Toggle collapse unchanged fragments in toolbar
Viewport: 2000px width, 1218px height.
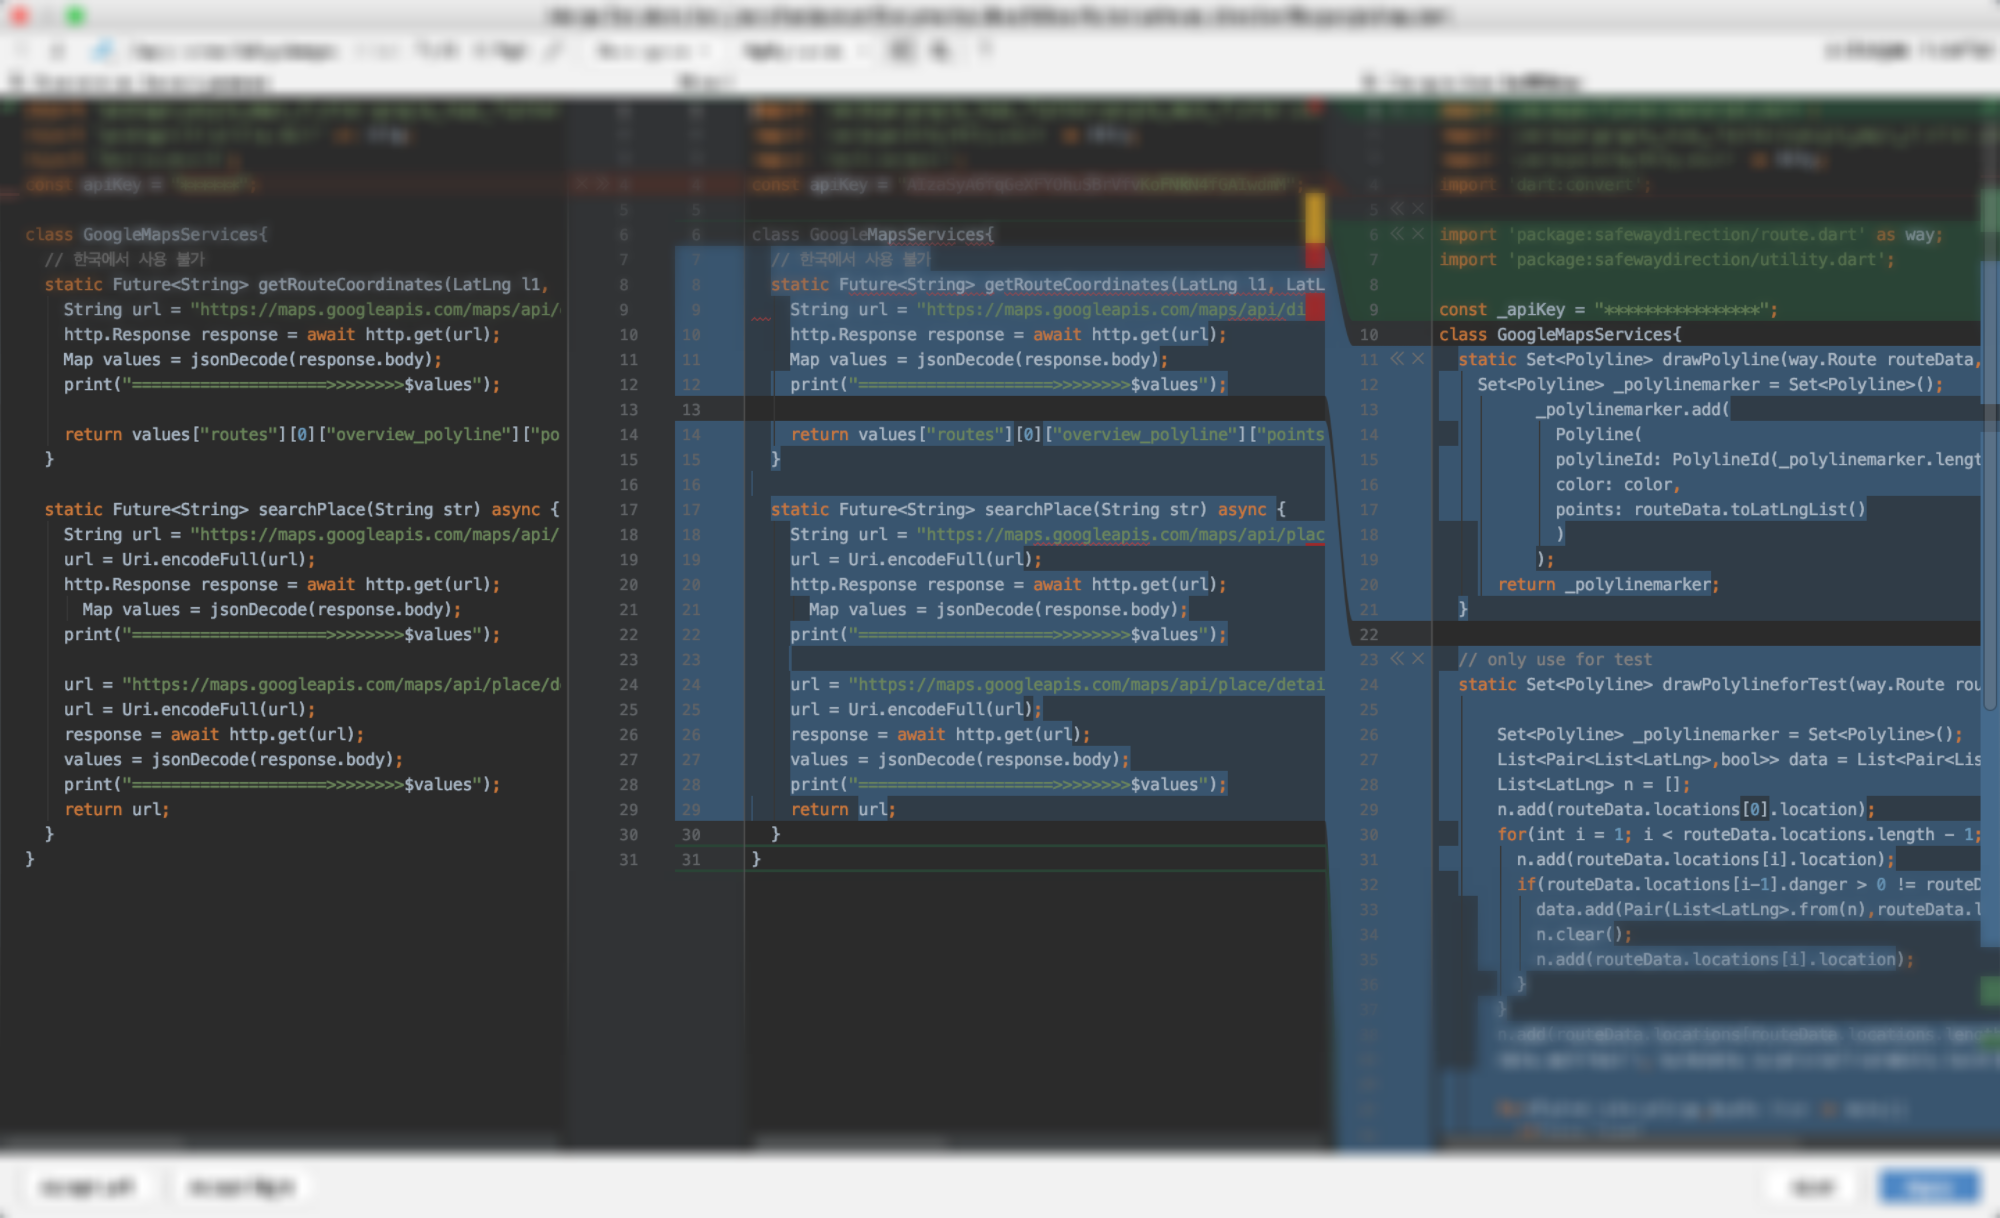(x=902, y=50)
